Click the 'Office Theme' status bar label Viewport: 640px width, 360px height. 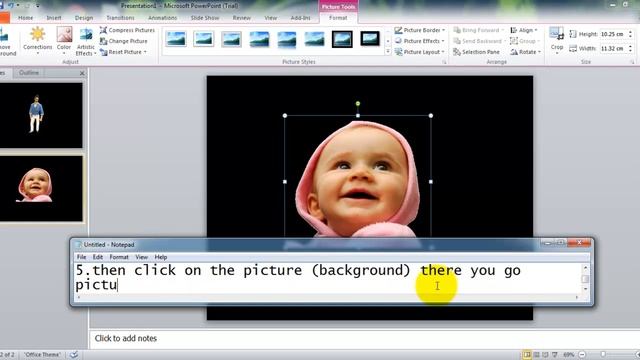(42, 355)
